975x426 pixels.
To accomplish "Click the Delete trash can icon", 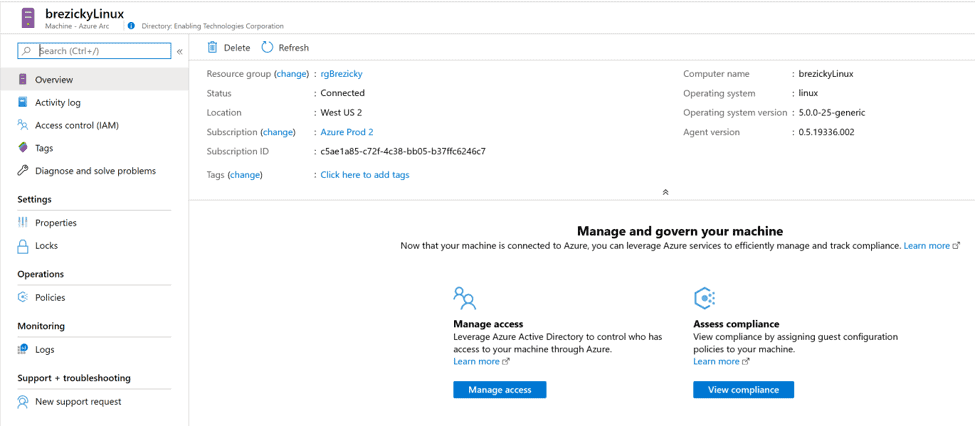I will pyautogui.click(x=213, y=47).
